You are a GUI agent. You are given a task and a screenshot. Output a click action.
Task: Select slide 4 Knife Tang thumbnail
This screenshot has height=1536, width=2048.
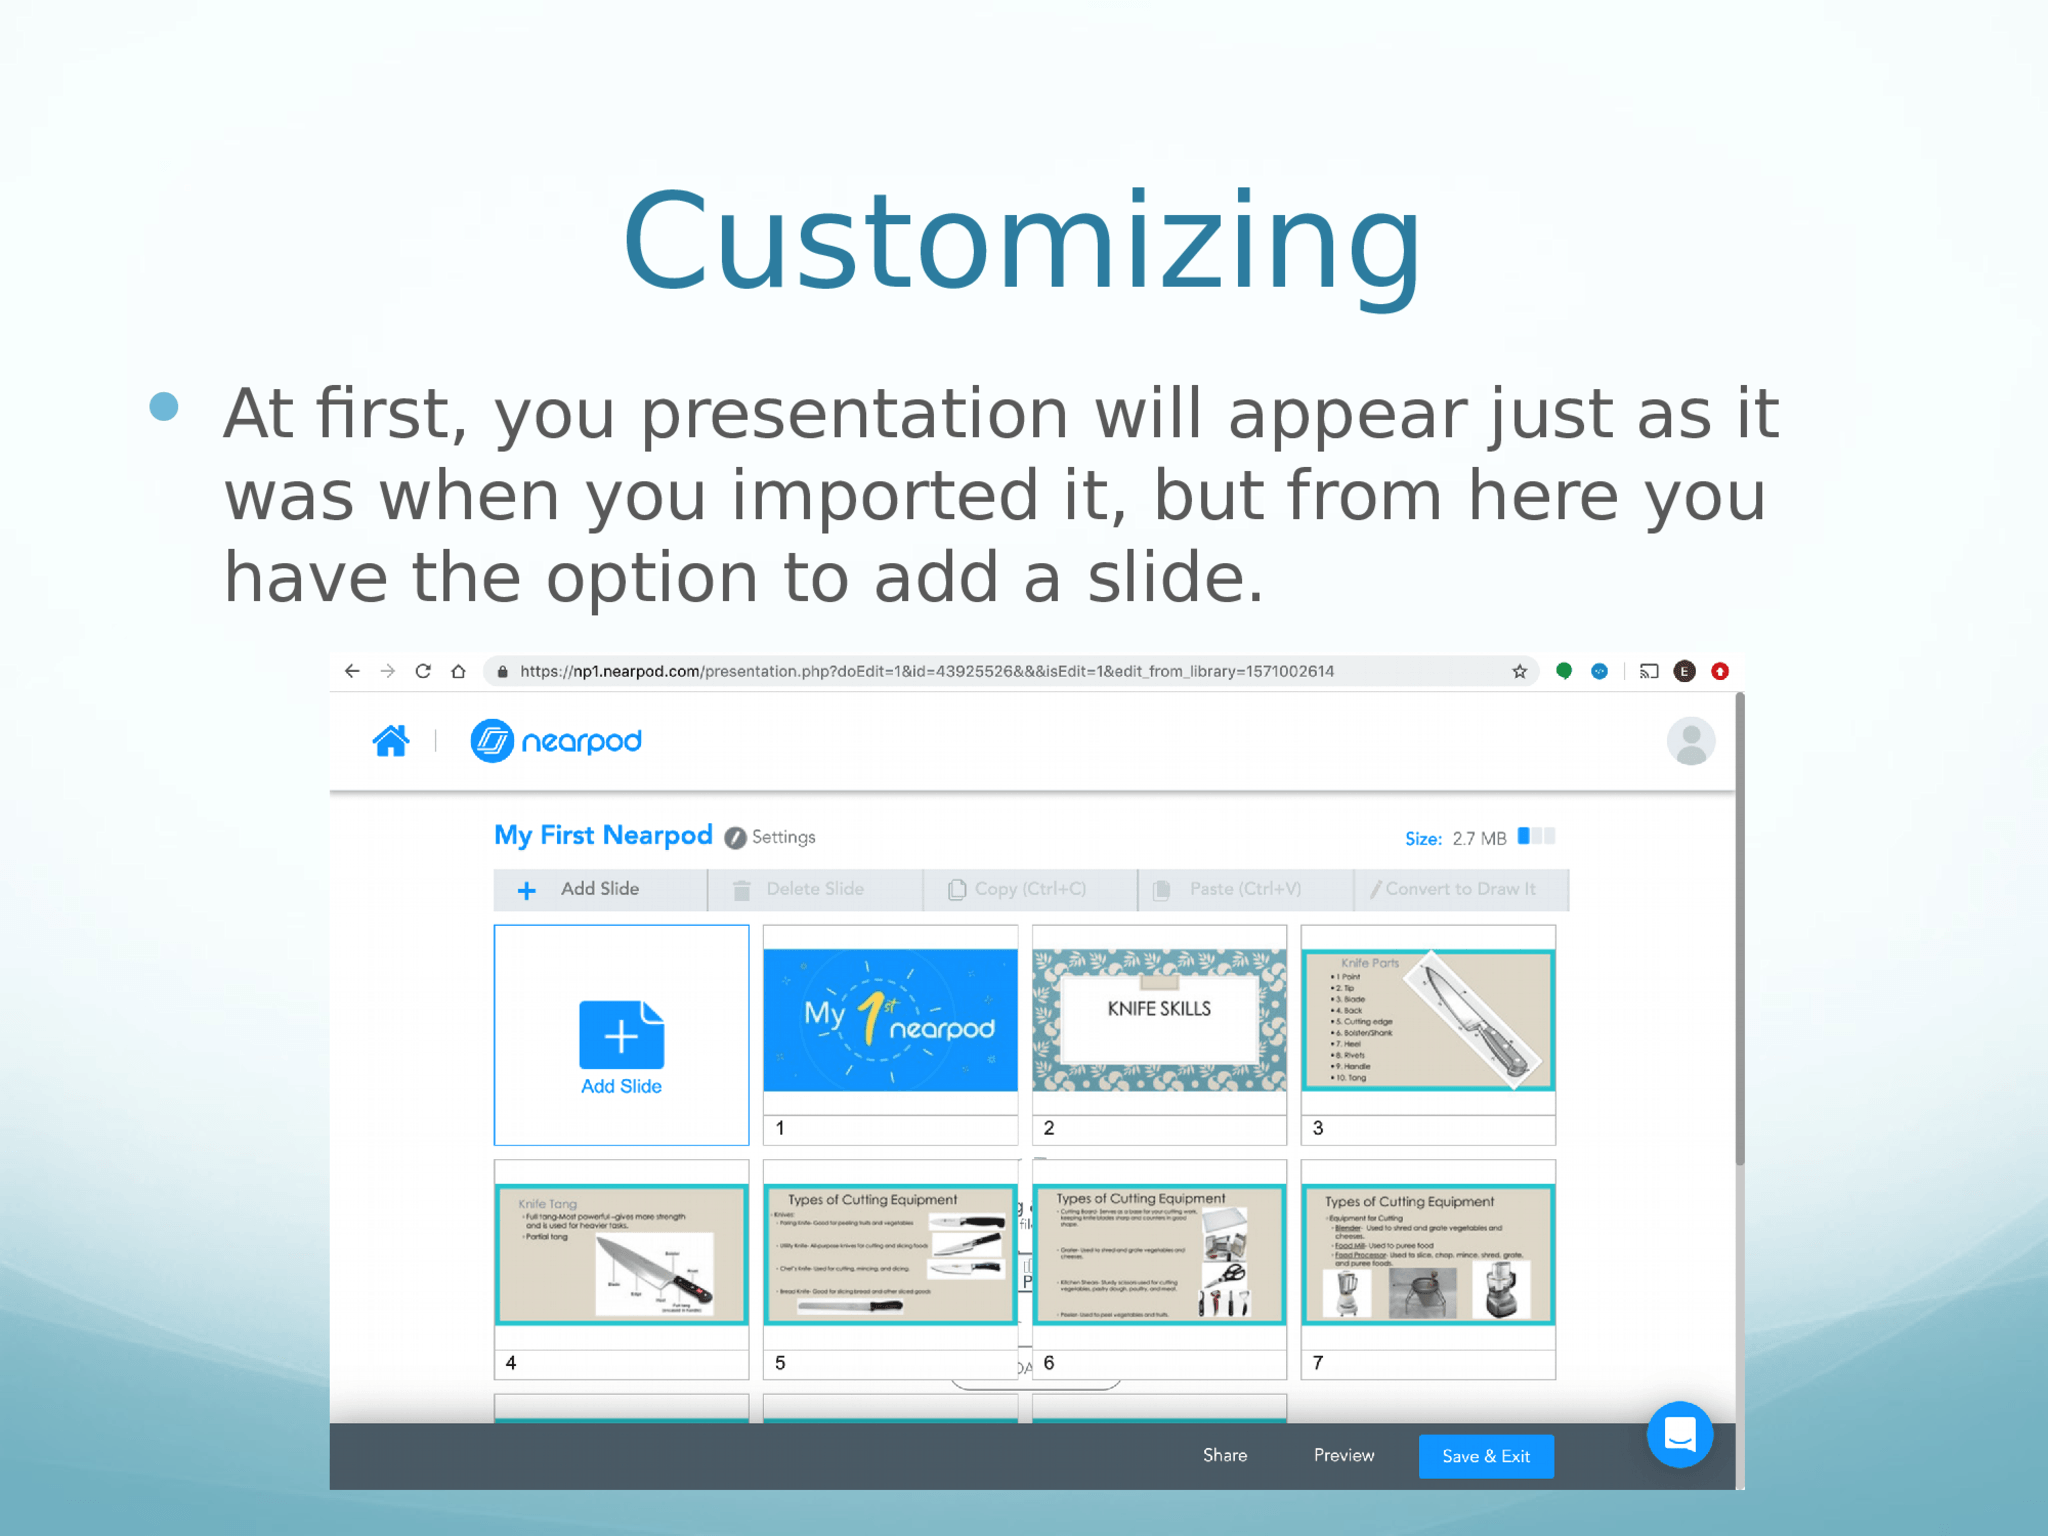click(621, 1270)
